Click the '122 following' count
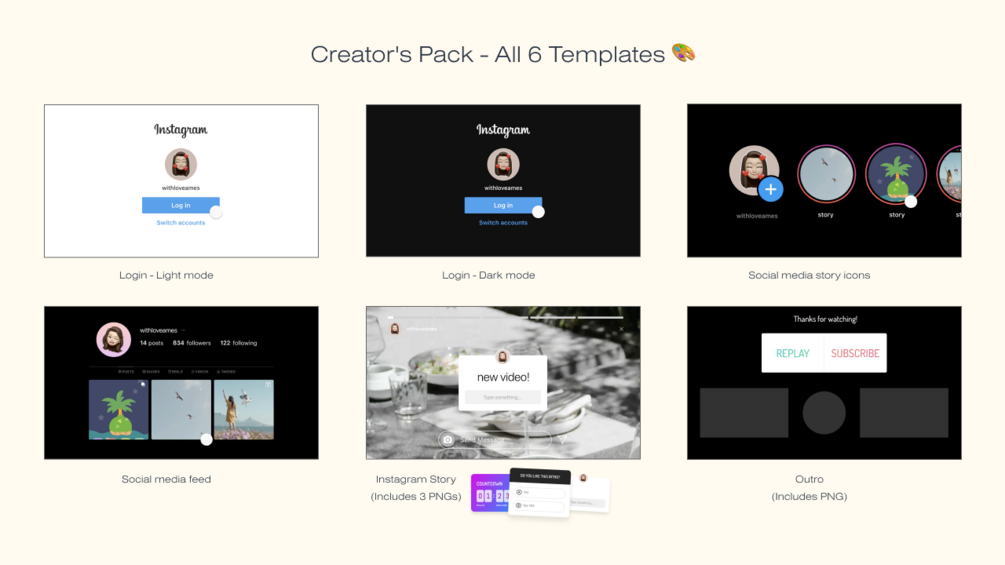This screenshot has height=565, width=1005. (x=238, y=343)
